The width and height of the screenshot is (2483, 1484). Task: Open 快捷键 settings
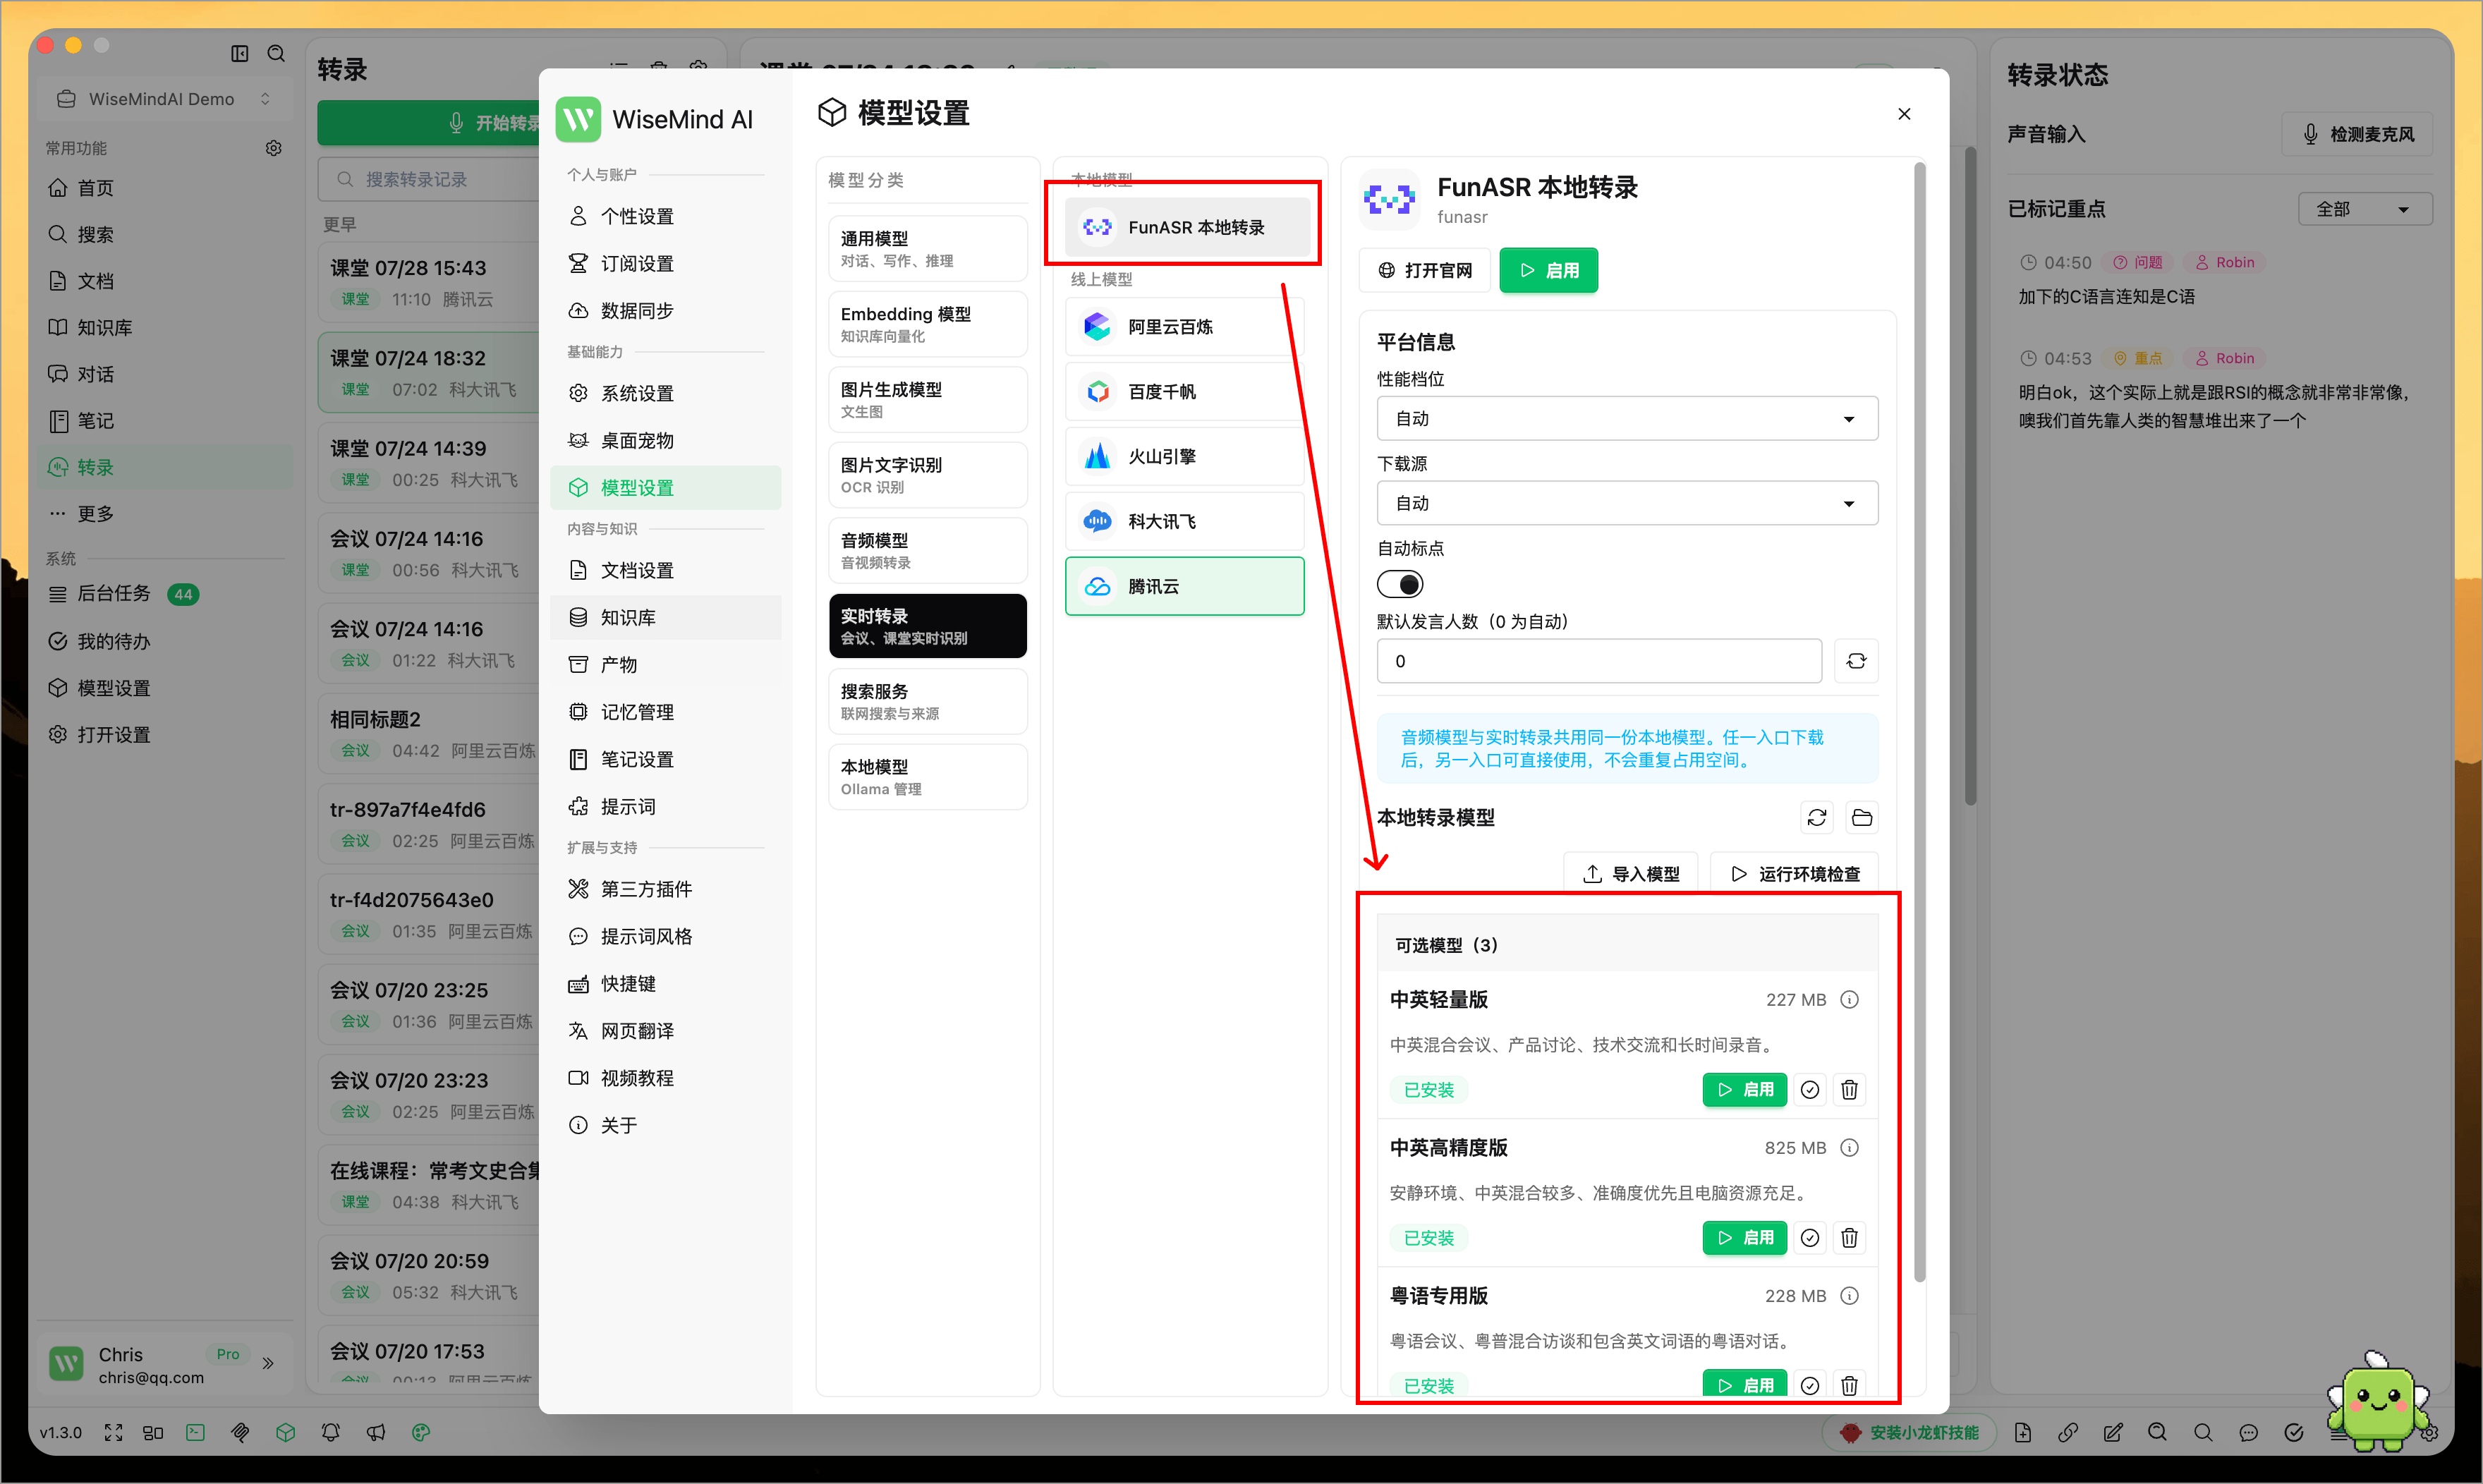click(x=666, y=984)
